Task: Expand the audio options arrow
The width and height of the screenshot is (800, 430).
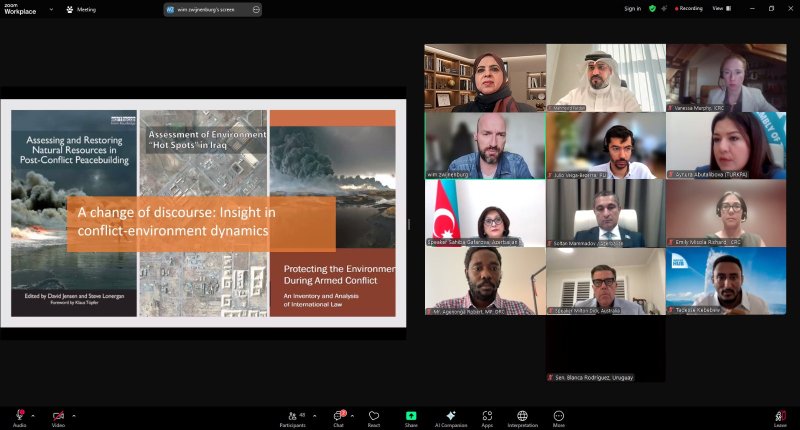Action: (33, 416)
